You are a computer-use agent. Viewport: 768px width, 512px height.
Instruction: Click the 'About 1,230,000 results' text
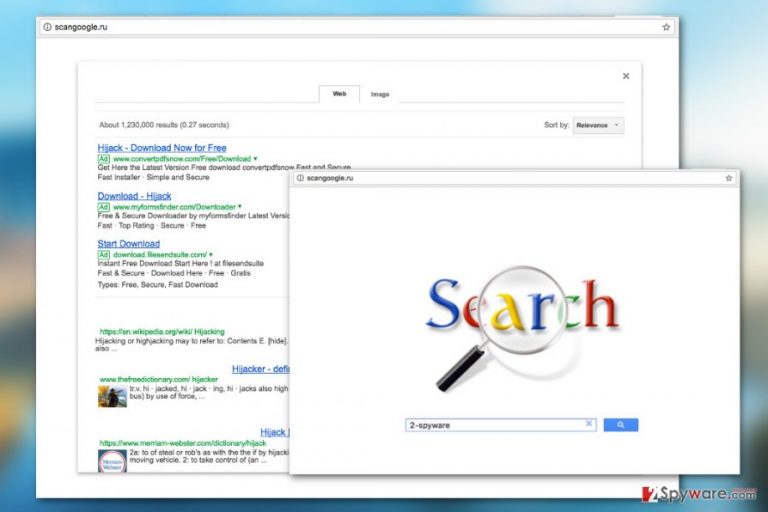tap(164, 125)
